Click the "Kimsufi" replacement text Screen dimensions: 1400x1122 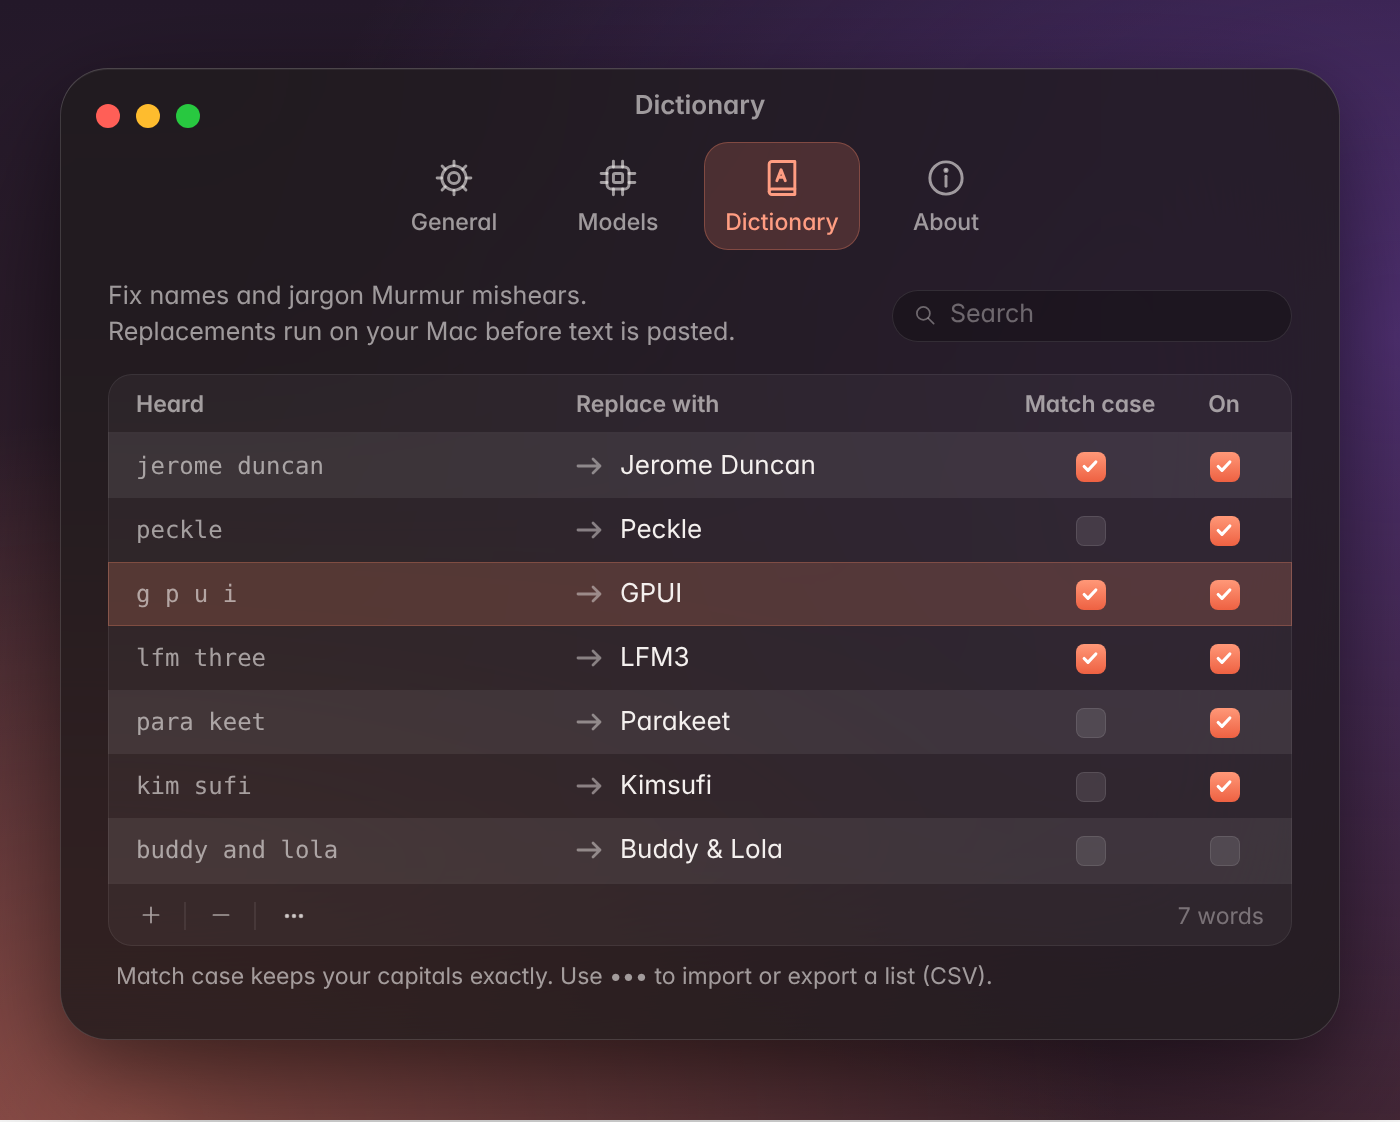(666, 786)
